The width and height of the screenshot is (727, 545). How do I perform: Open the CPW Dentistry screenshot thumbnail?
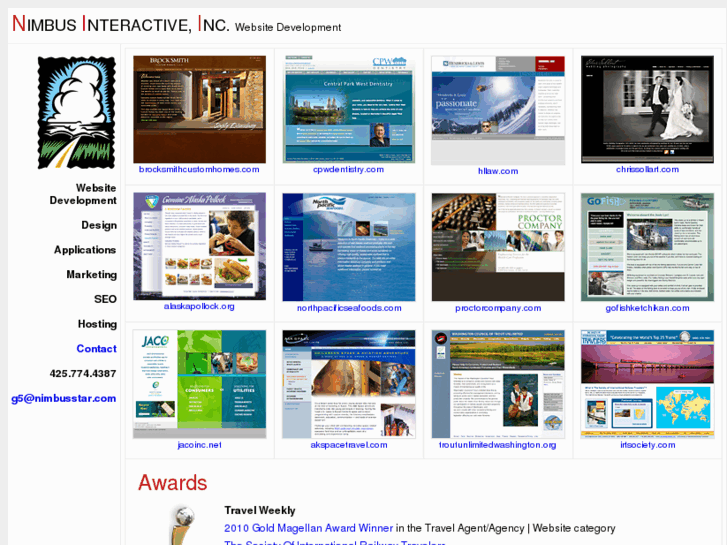point(349,109)
